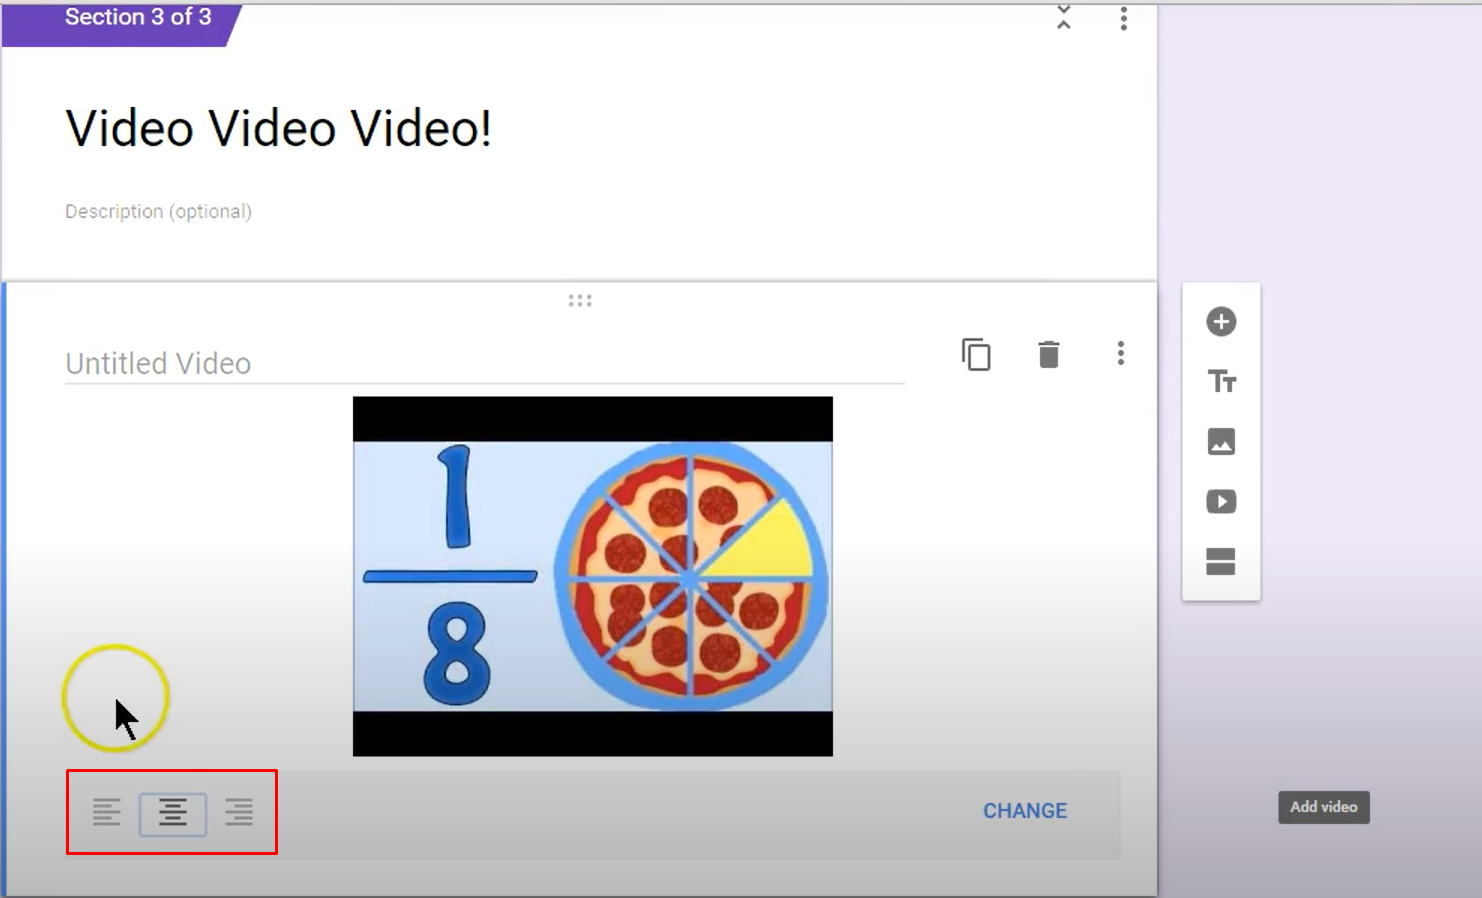Delete the video using the trash icon
The height and width of the screenshot is (898, 1482).
click(x=1048, y=354)
